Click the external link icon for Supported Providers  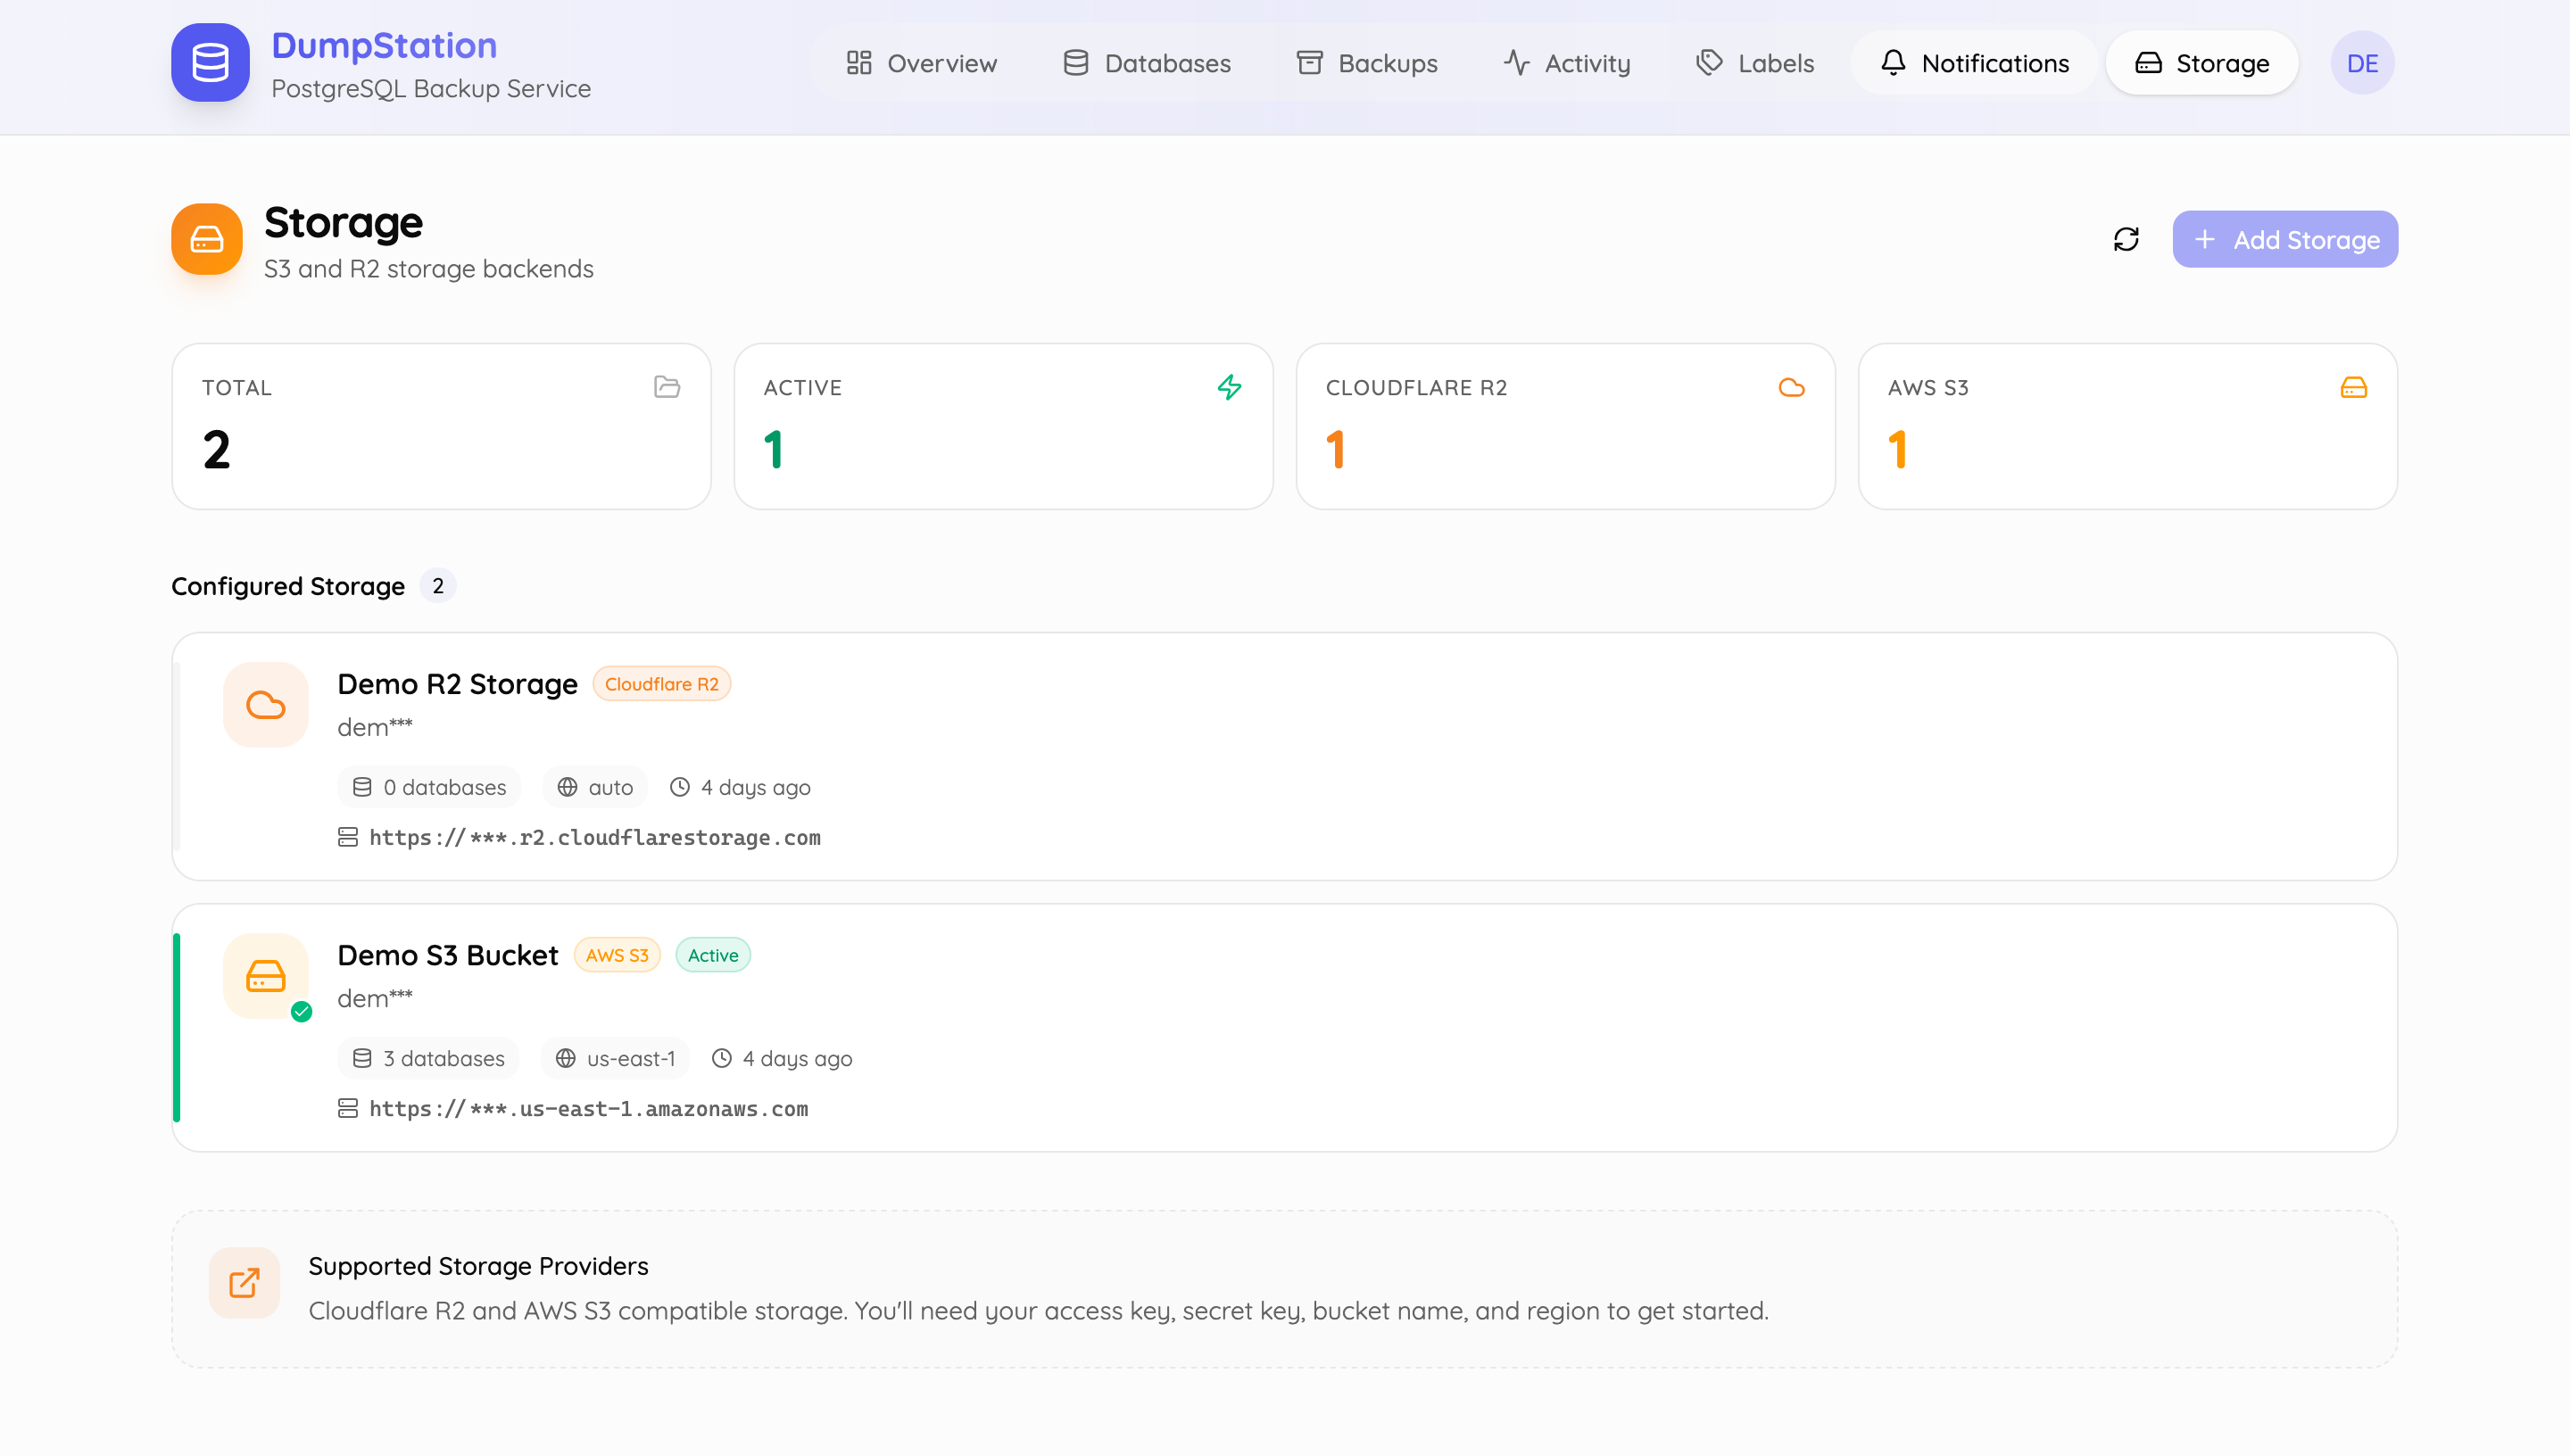[244, 1283]
